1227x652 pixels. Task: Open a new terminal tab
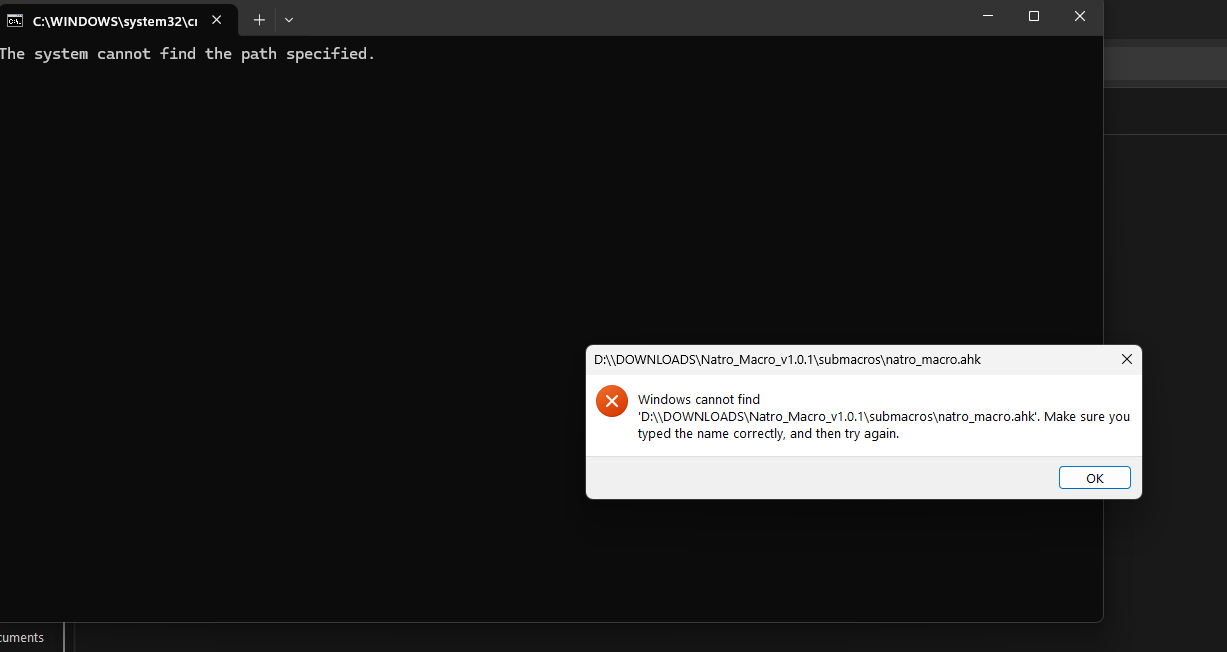pos(259,19)
